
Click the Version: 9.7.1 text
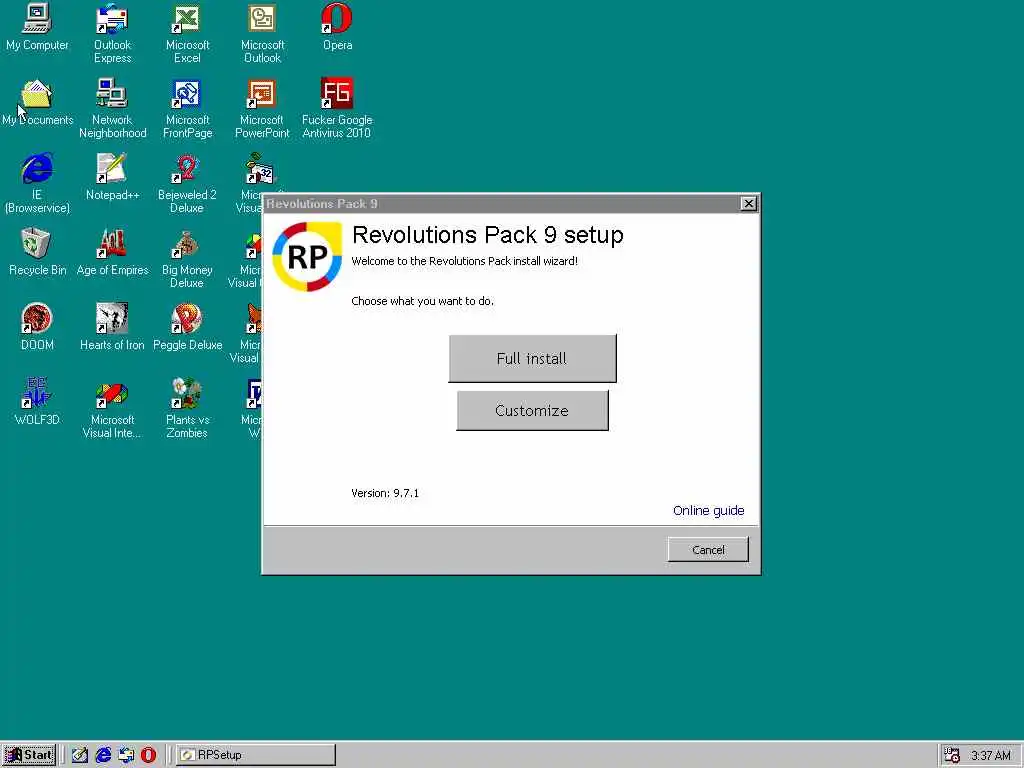click(385, 493)
